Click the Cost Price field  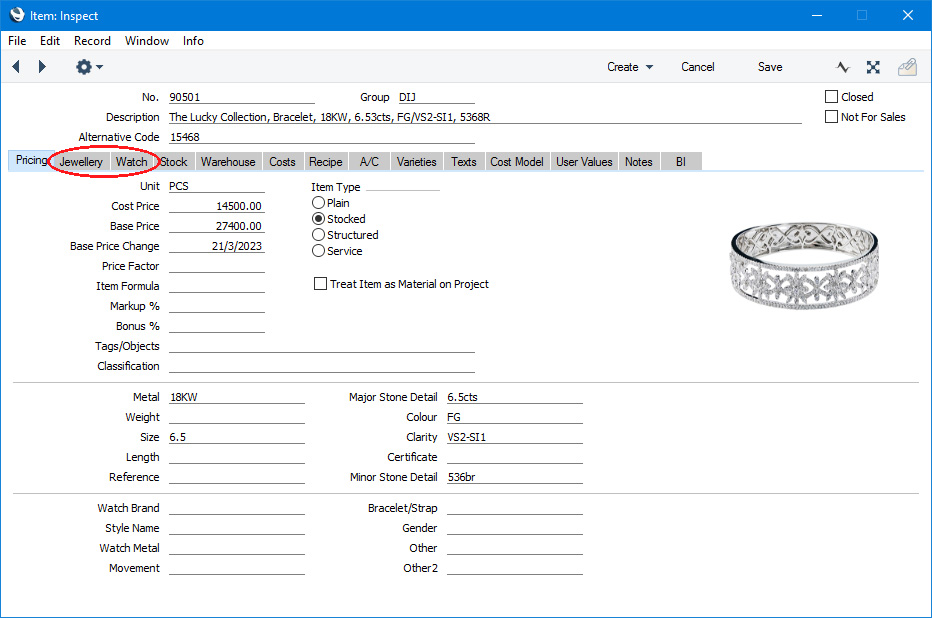pos(216,206)
